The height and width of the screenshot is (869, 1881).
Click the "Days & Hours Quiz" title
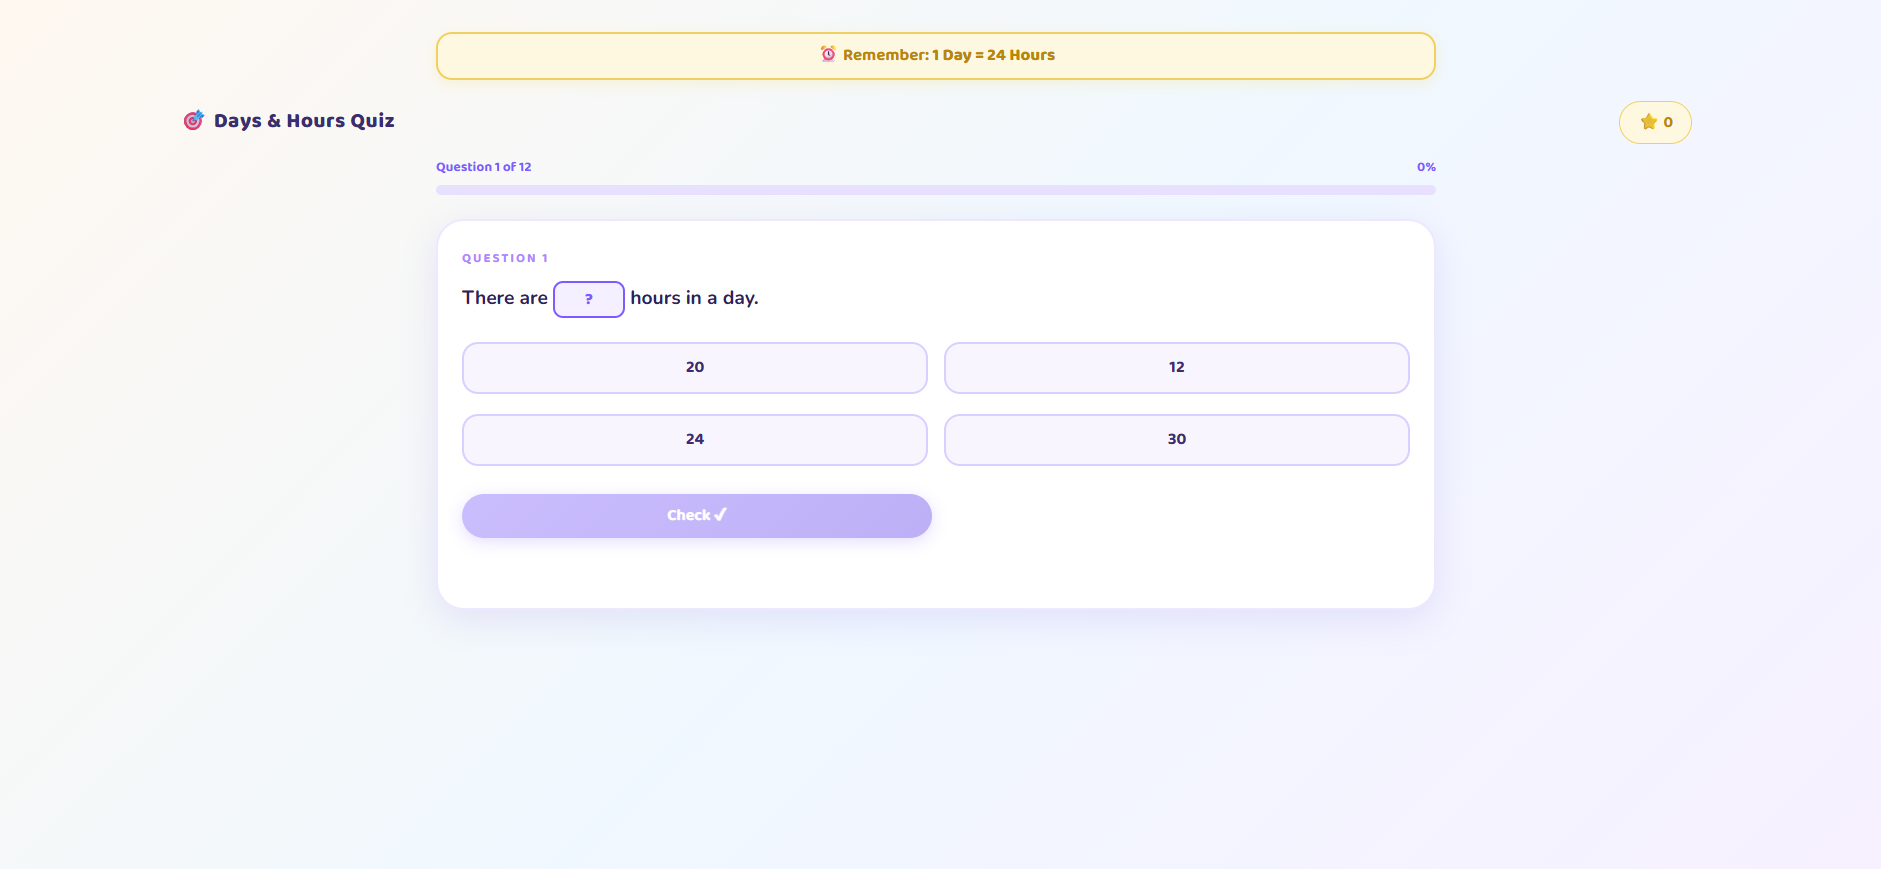[x=304, y=121]
